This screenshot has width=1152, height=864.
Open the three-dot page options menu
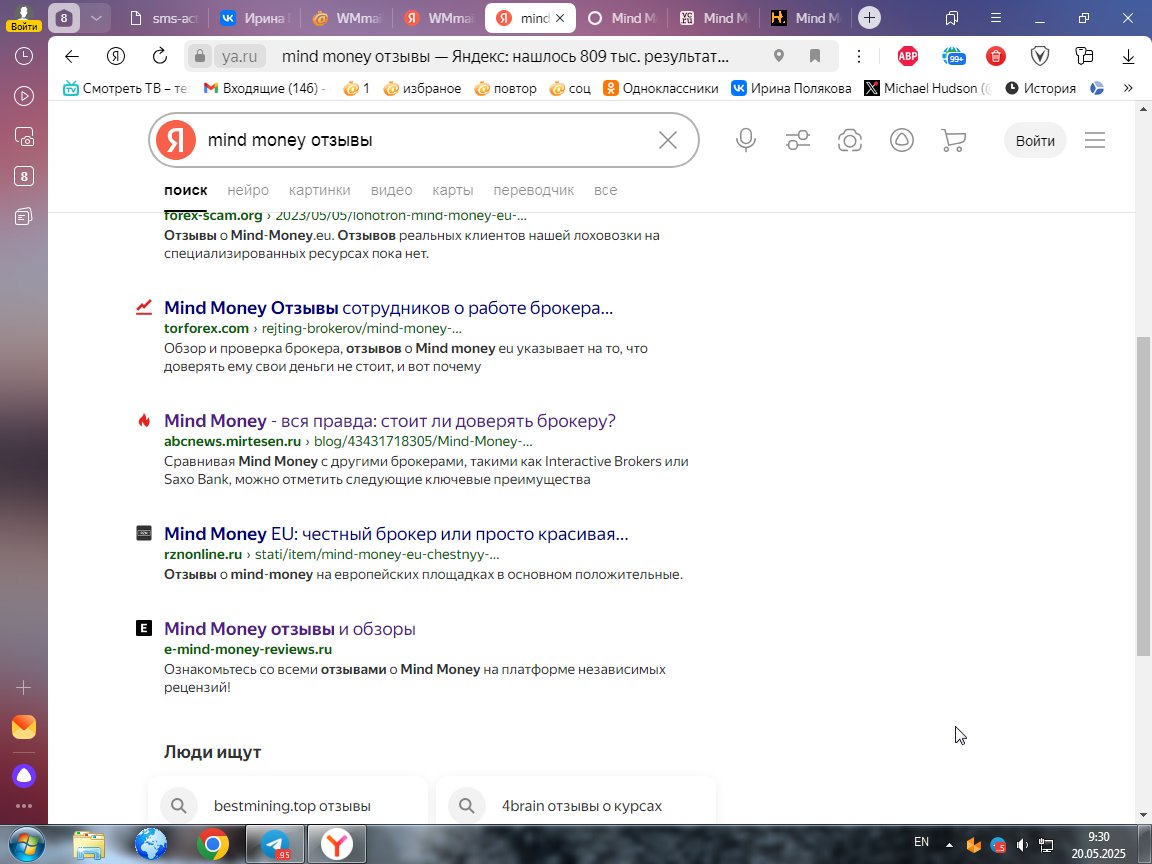859,56
